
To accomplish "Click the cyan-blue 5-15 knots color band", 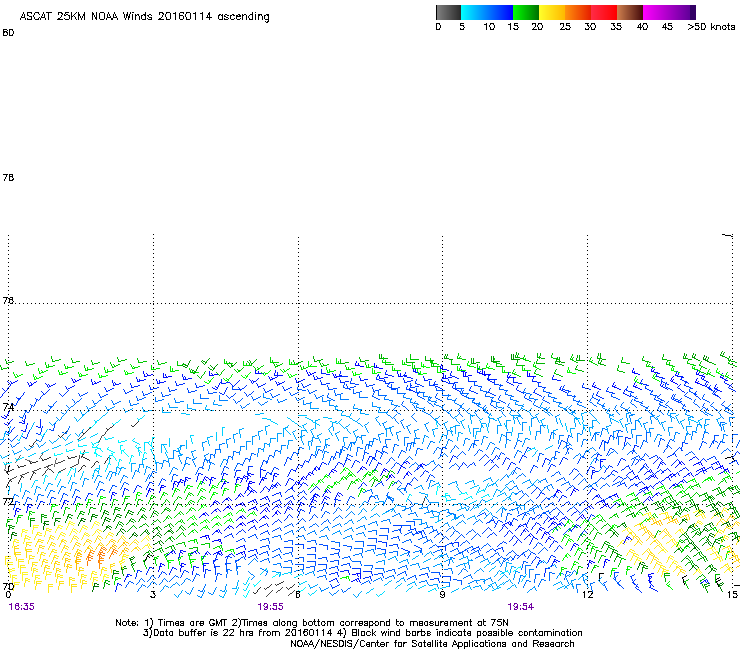I will pos(487,12).
